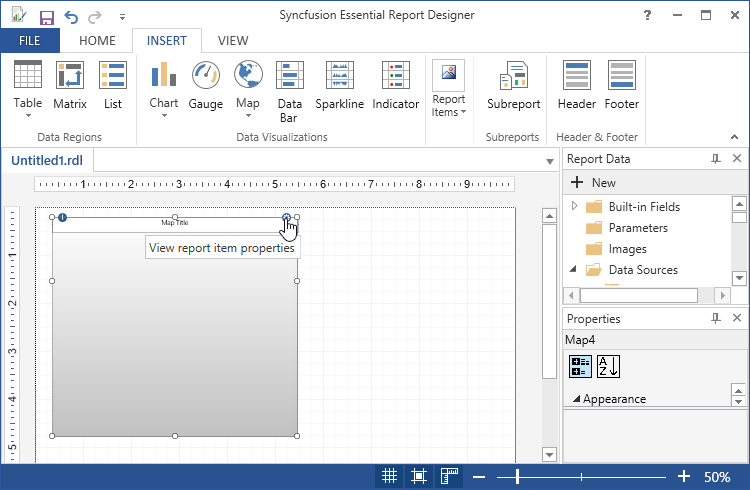Open the FILE menu

click(30, 41)
